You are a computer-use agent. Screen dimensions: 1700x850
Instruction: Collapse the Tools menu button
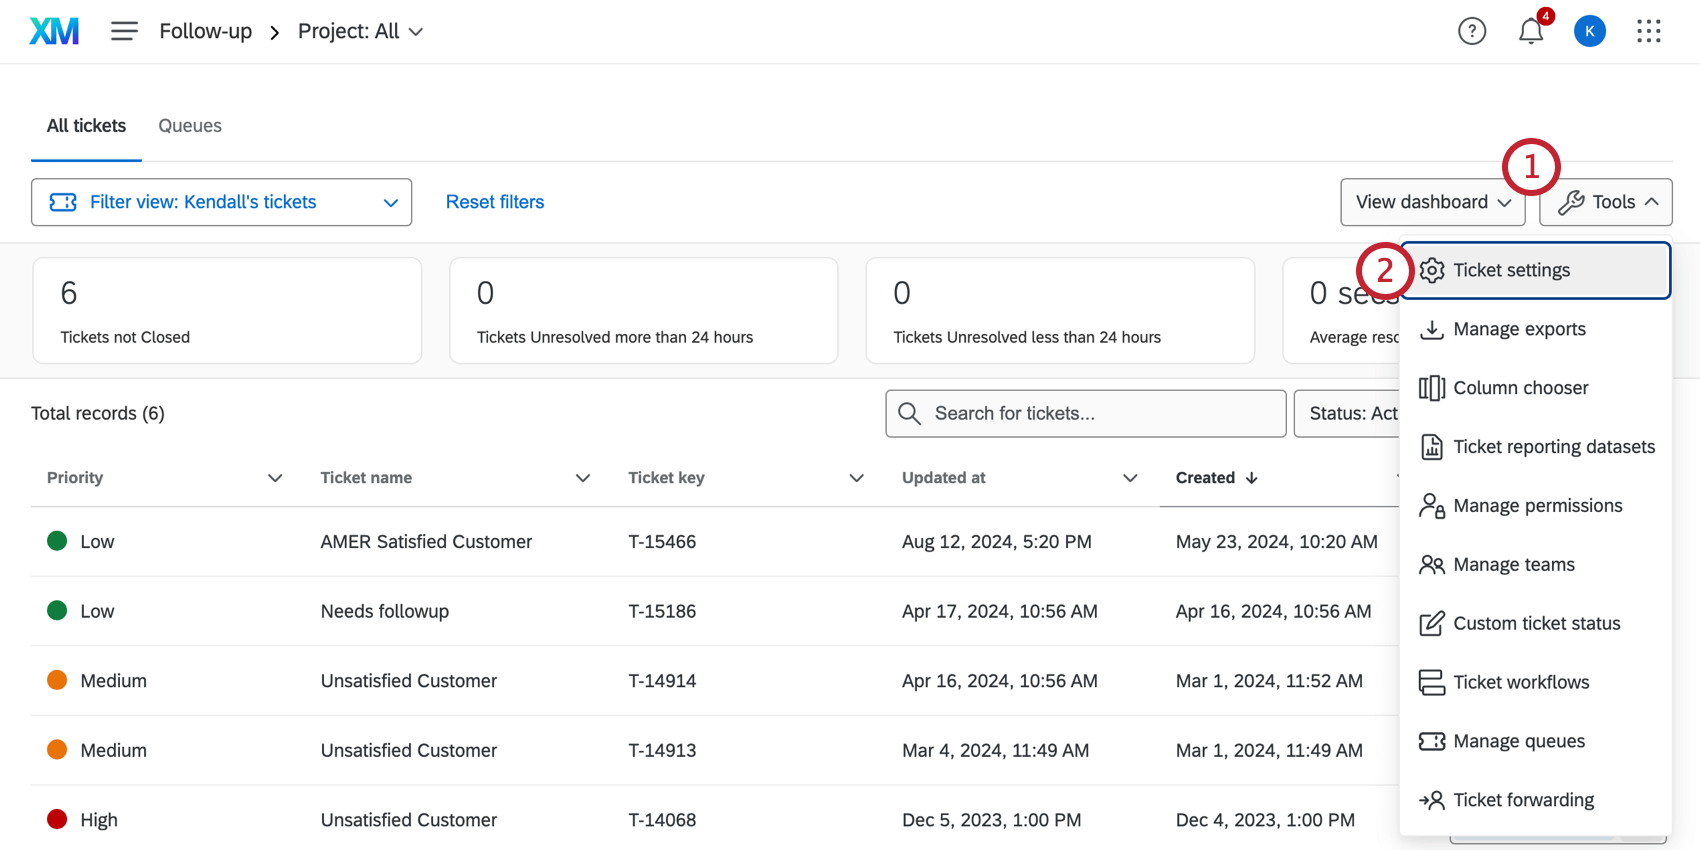1606,202
